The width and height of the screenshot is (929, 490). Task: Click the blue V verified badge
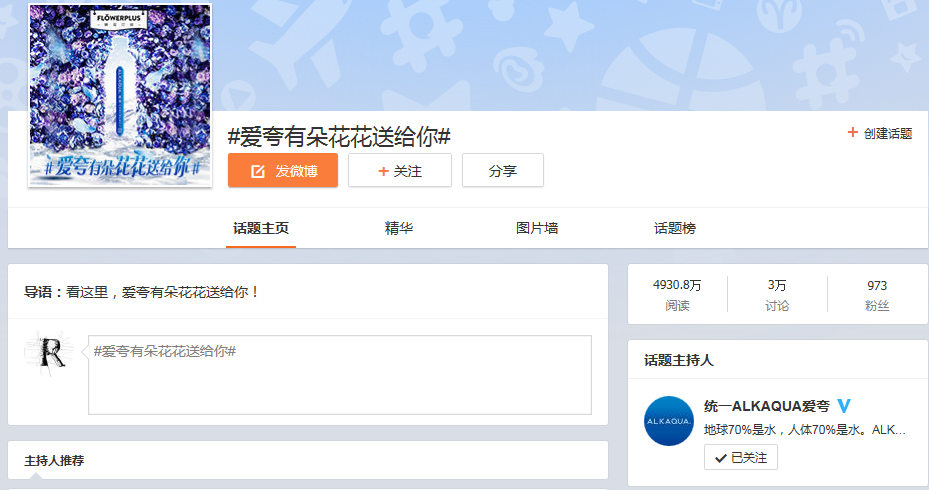tap(844, 406)
